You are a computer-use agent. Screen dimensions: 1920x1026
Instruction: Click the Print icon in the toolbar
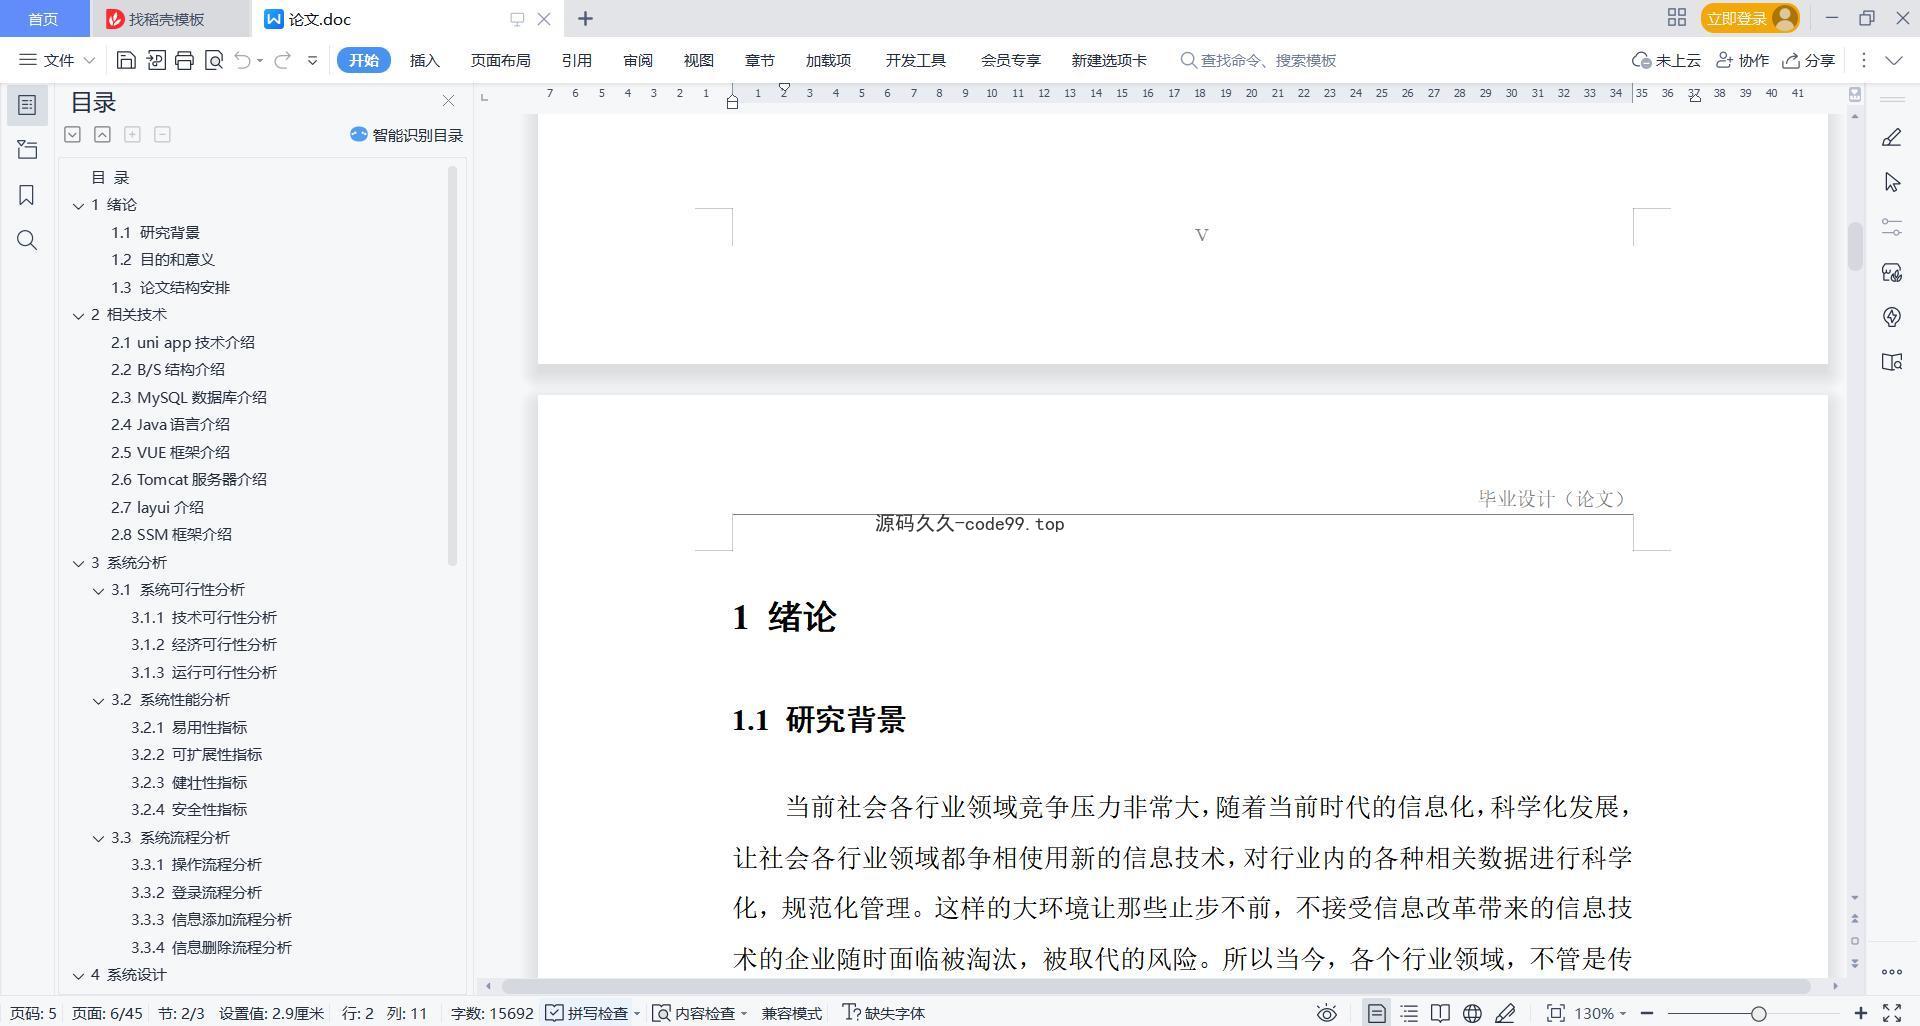[x=184, y=60]
